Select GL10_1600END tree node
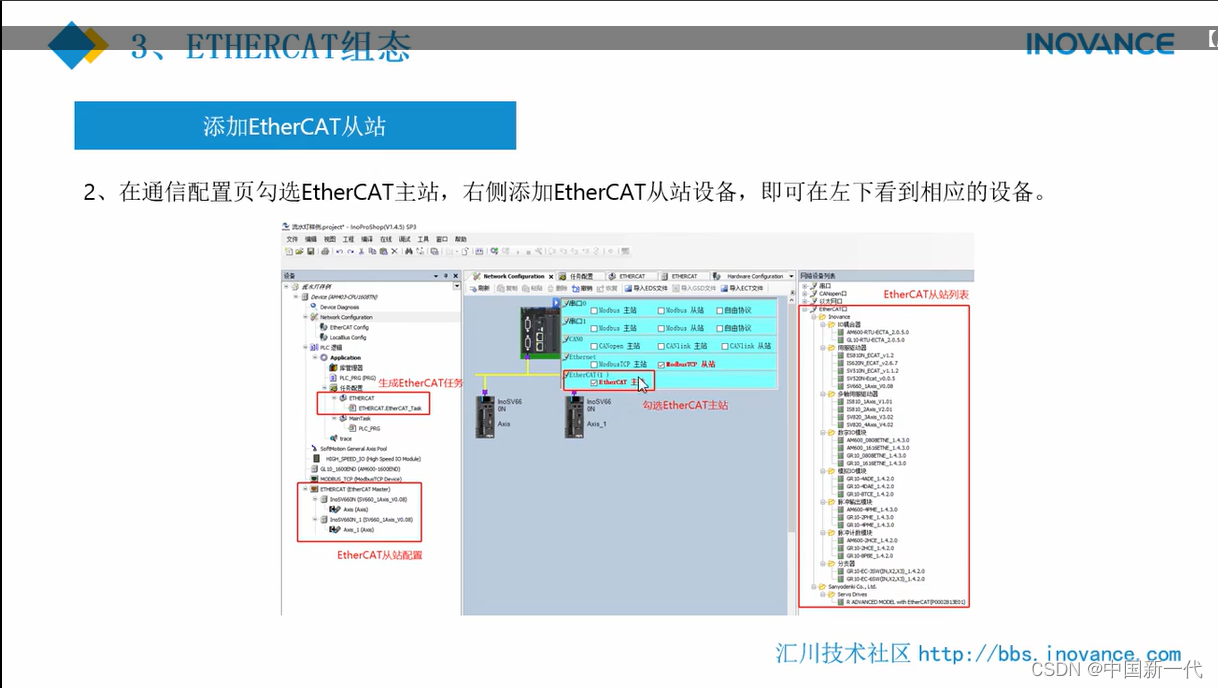 click(x=360, y=469)
